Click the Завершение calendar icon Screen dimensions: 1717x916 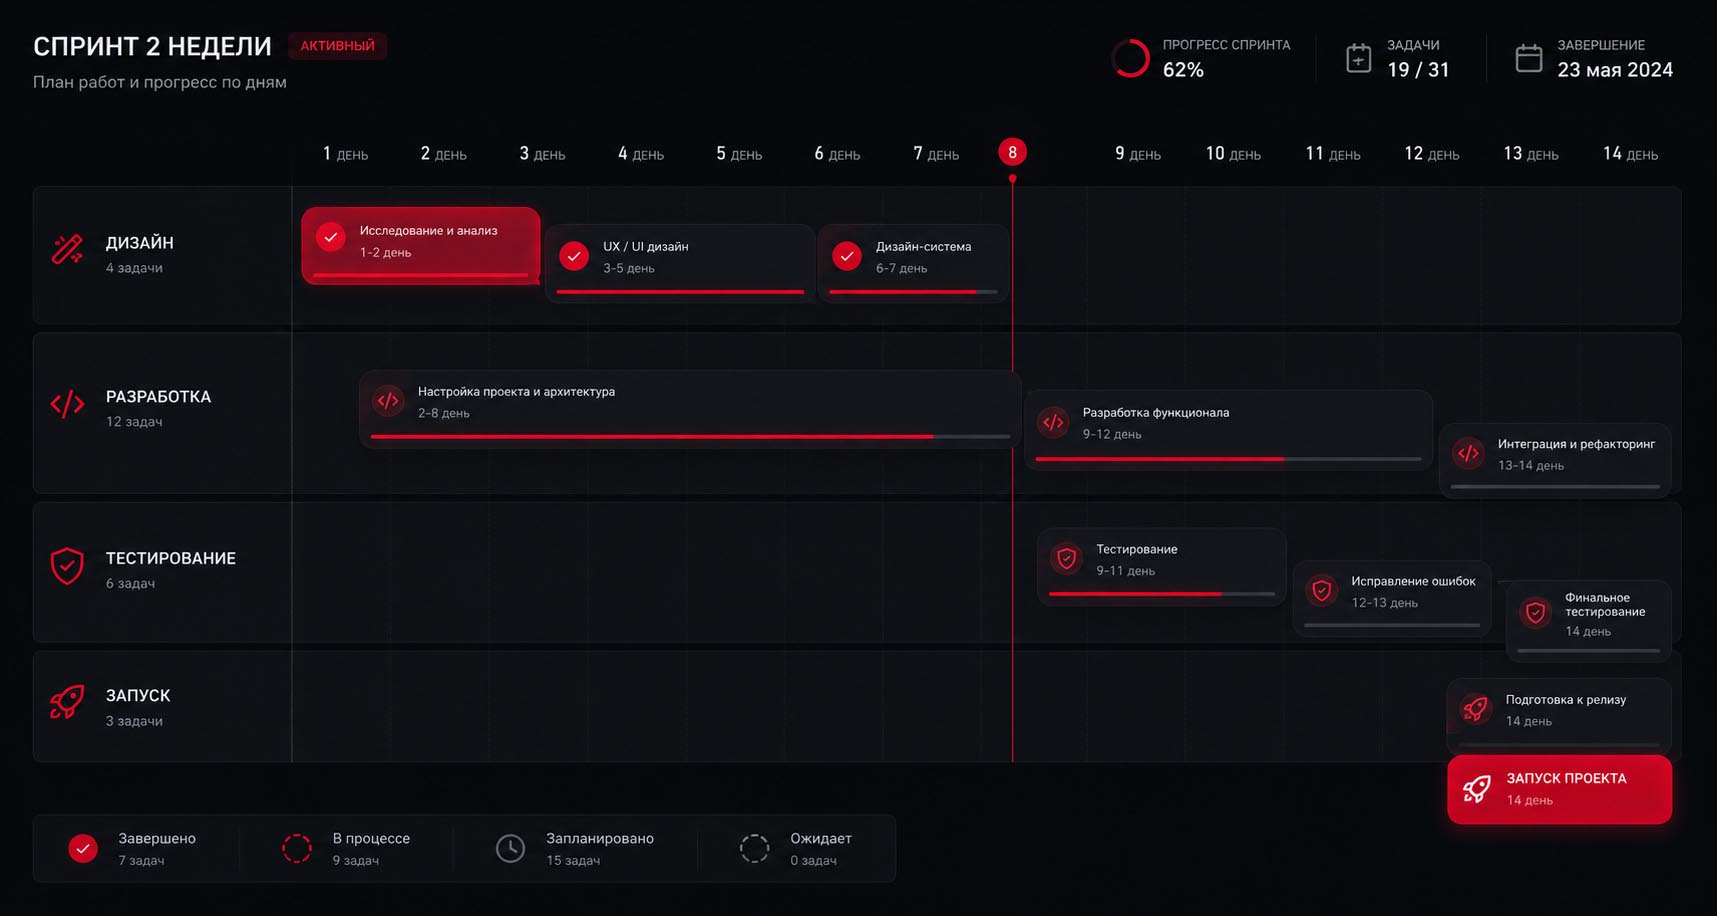click(x=1529, y=58)
